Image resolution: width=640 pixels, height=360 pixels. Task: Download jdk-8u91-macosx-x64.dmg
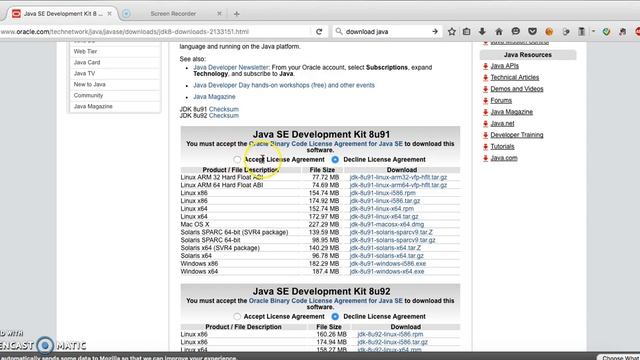[387, 224]
